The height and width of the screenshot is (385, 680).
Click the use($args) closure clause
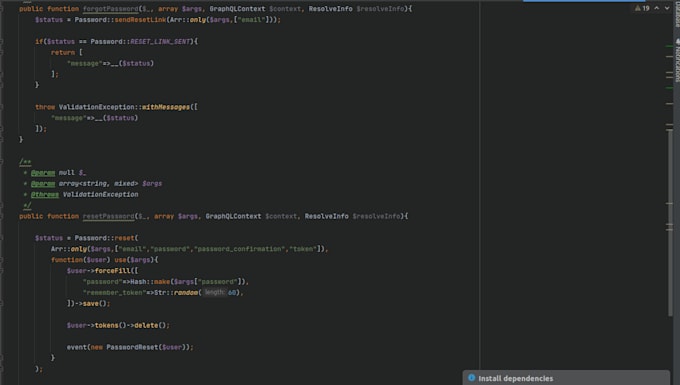coord(134,260)
